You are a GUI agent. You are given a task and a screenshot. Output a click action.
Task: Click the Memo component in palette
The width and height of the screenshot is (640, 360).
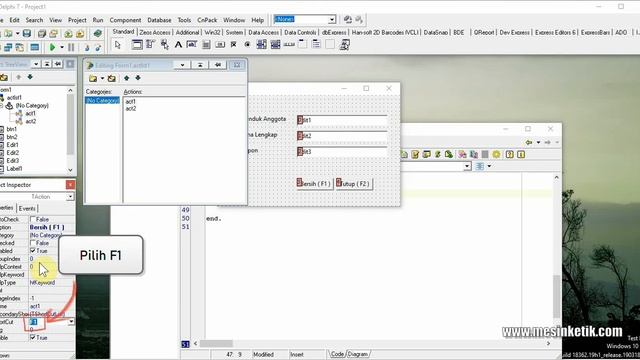click(x=206, y=44)
